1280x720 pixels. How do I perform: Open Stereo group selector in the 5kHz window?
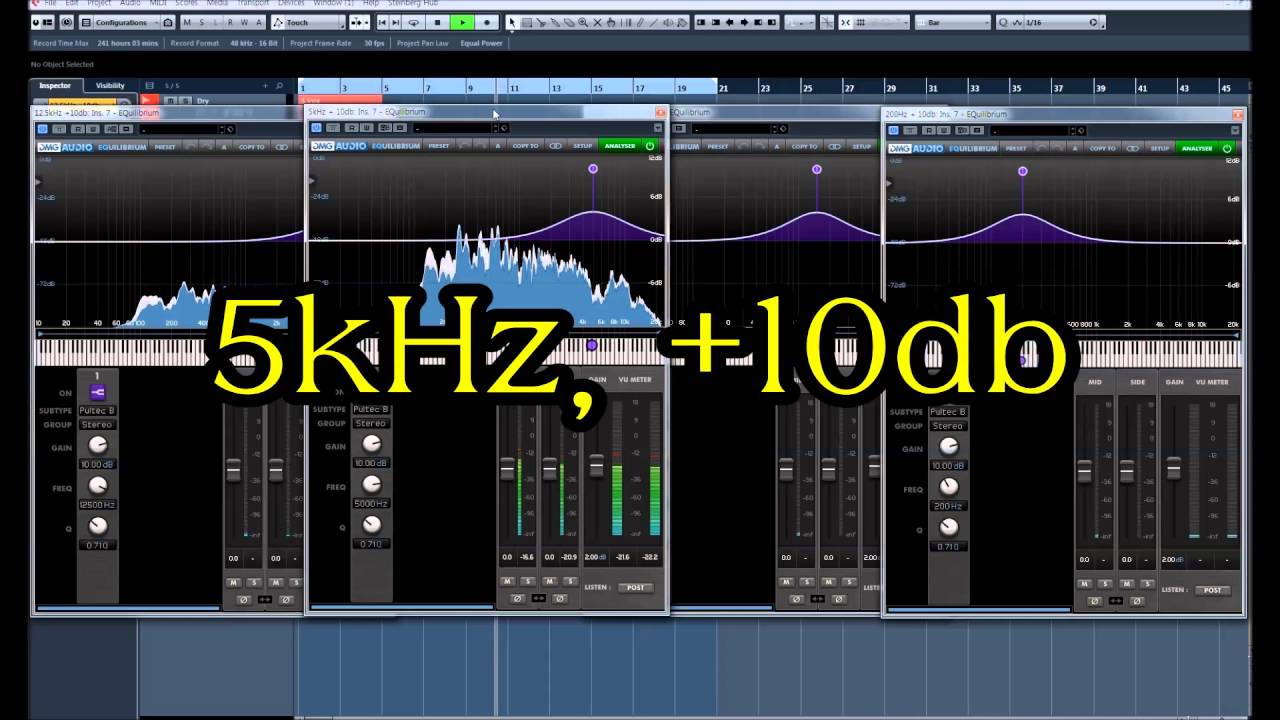coord(370,423)
